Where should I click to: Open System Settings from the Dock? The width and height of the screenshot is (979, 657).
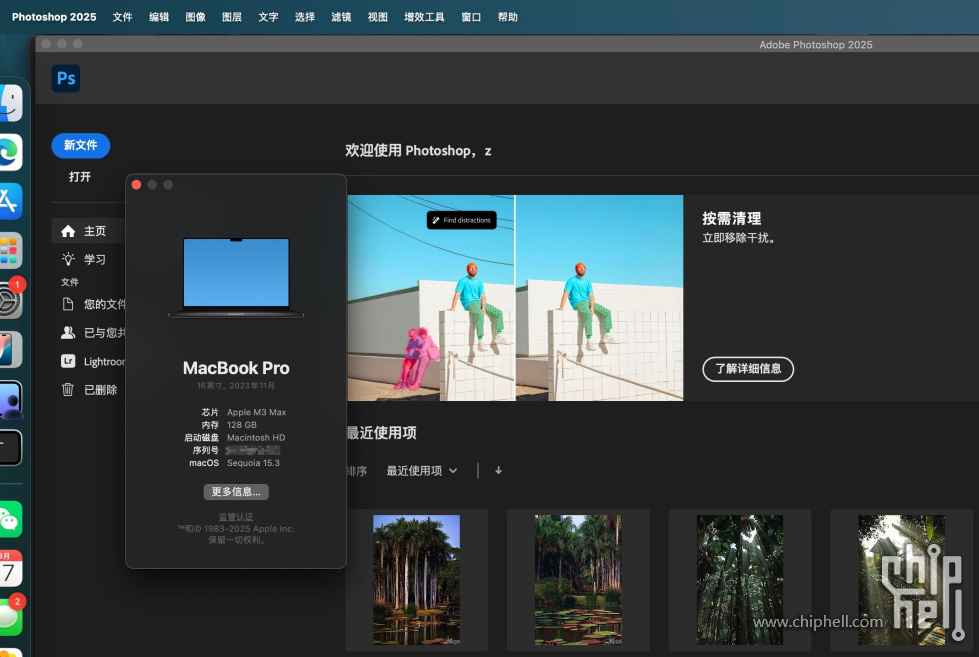point(10,300)
